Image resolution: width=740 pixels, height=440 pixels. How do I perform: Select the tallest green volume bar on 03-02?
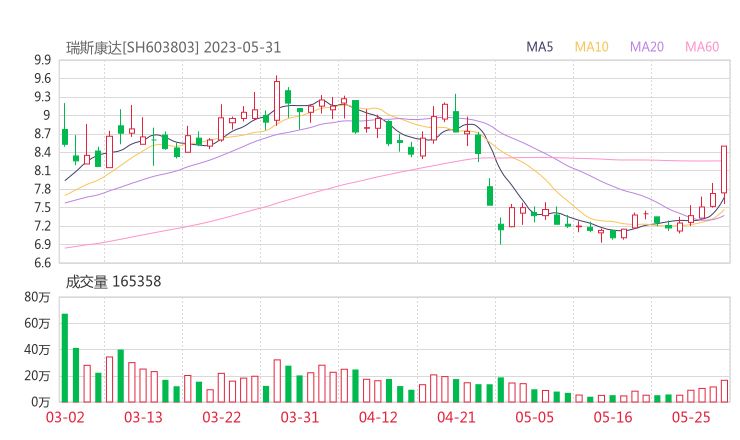(x=65, y=358)
